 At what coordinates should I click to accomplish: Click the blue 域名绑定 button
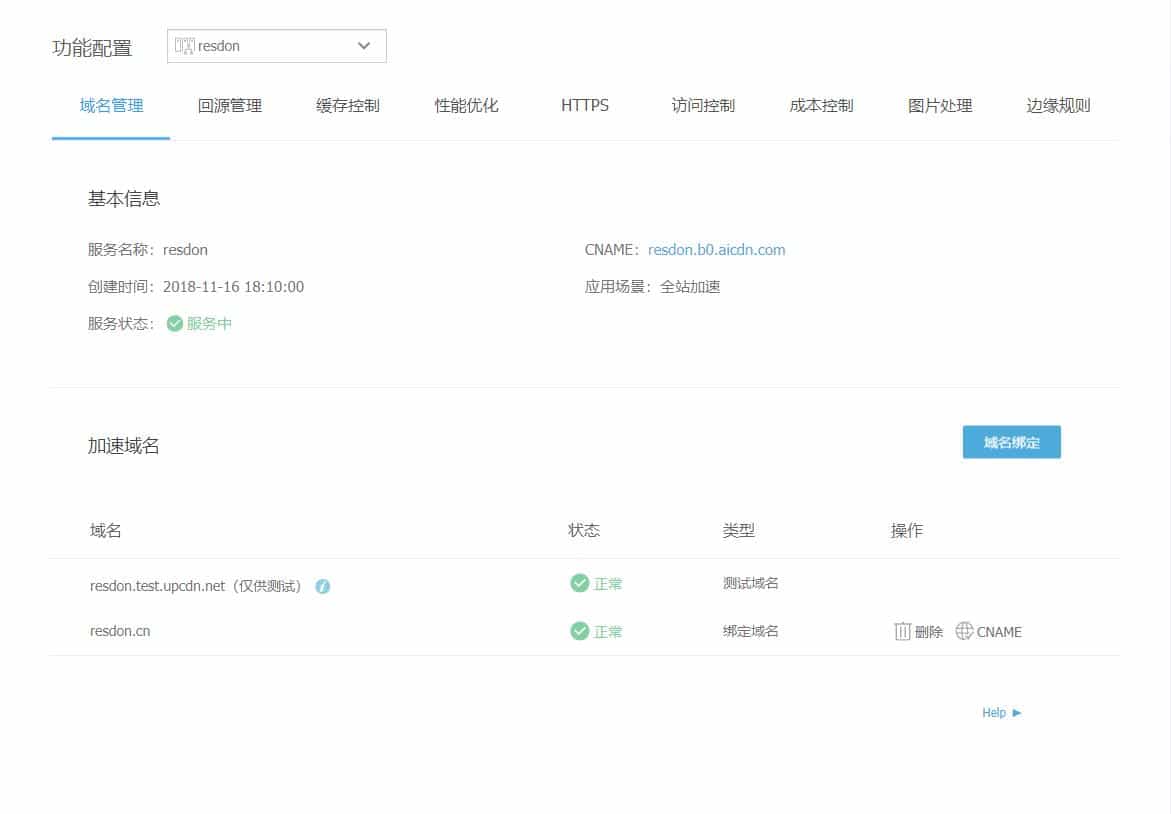[x=1011, y=441]
